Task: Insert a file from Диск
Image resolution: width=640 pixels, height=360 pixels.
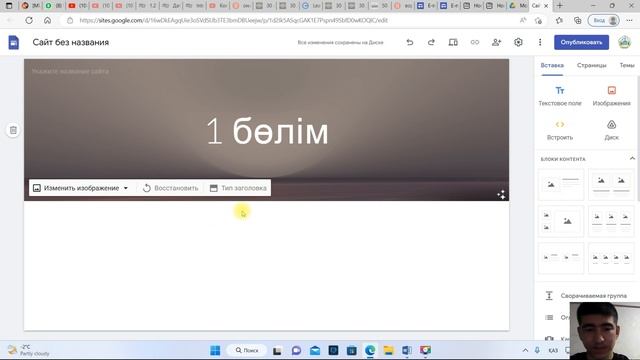Action: point(611,130)
